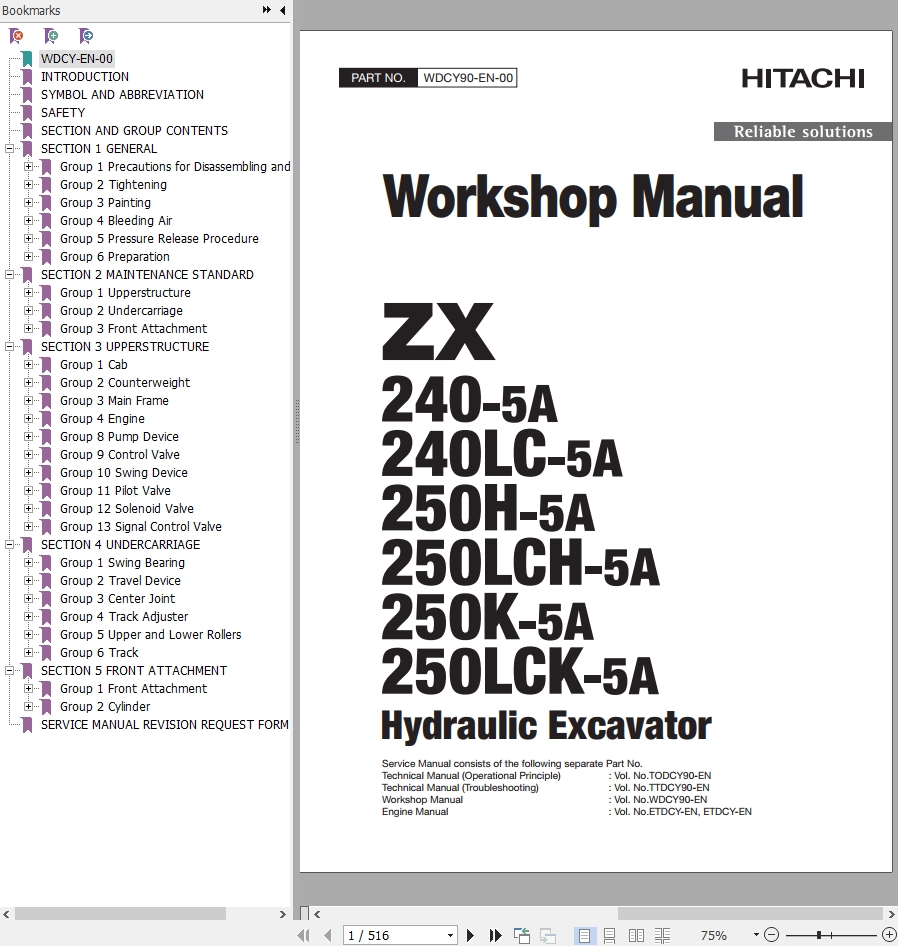
Task: Open SERVICE MANUAL REVISION REQUEST FORM bookmark
Action: point(164,725)
